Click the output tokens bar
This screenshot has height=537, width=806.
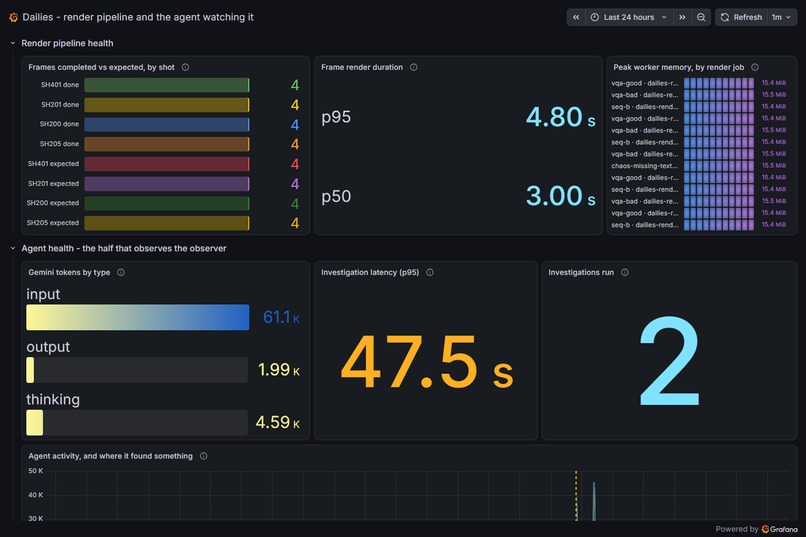point(137,370)
